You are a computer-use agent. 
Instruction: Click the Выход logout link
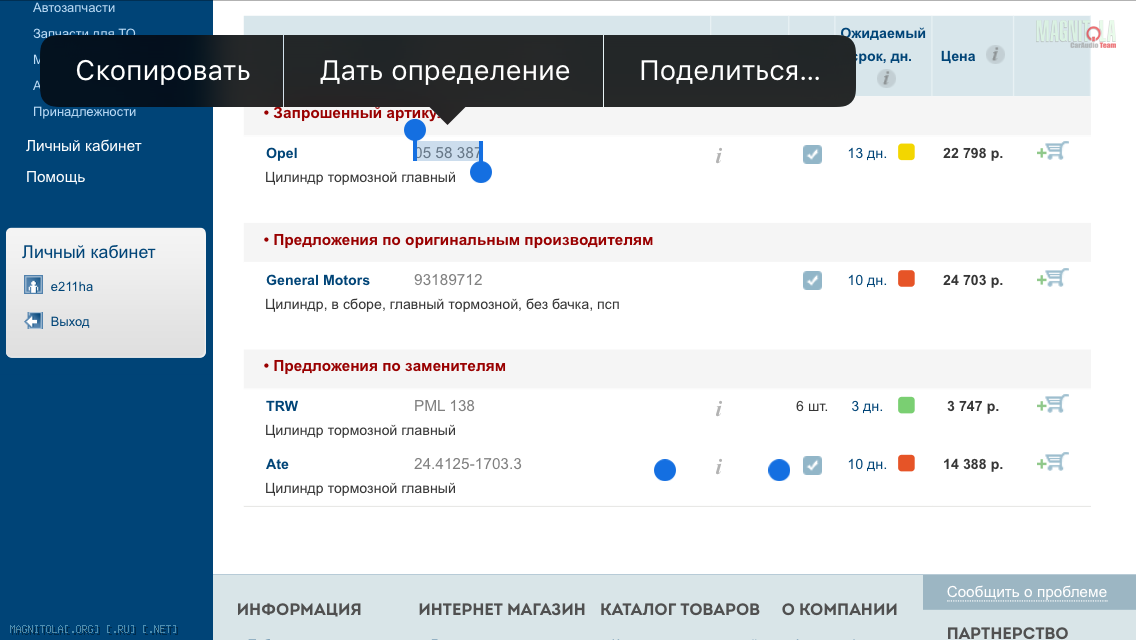tap(70, 321)
